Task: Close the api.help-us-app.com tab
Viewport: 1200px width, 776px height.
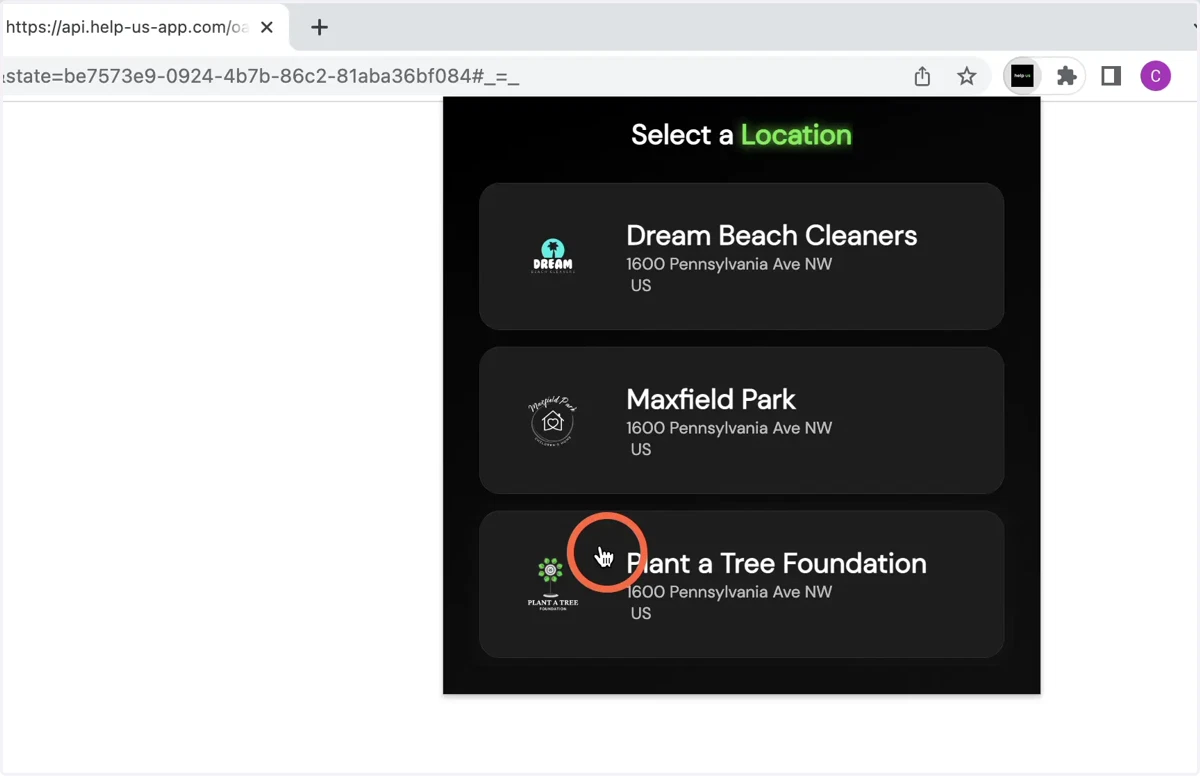Action: point(267,28)
